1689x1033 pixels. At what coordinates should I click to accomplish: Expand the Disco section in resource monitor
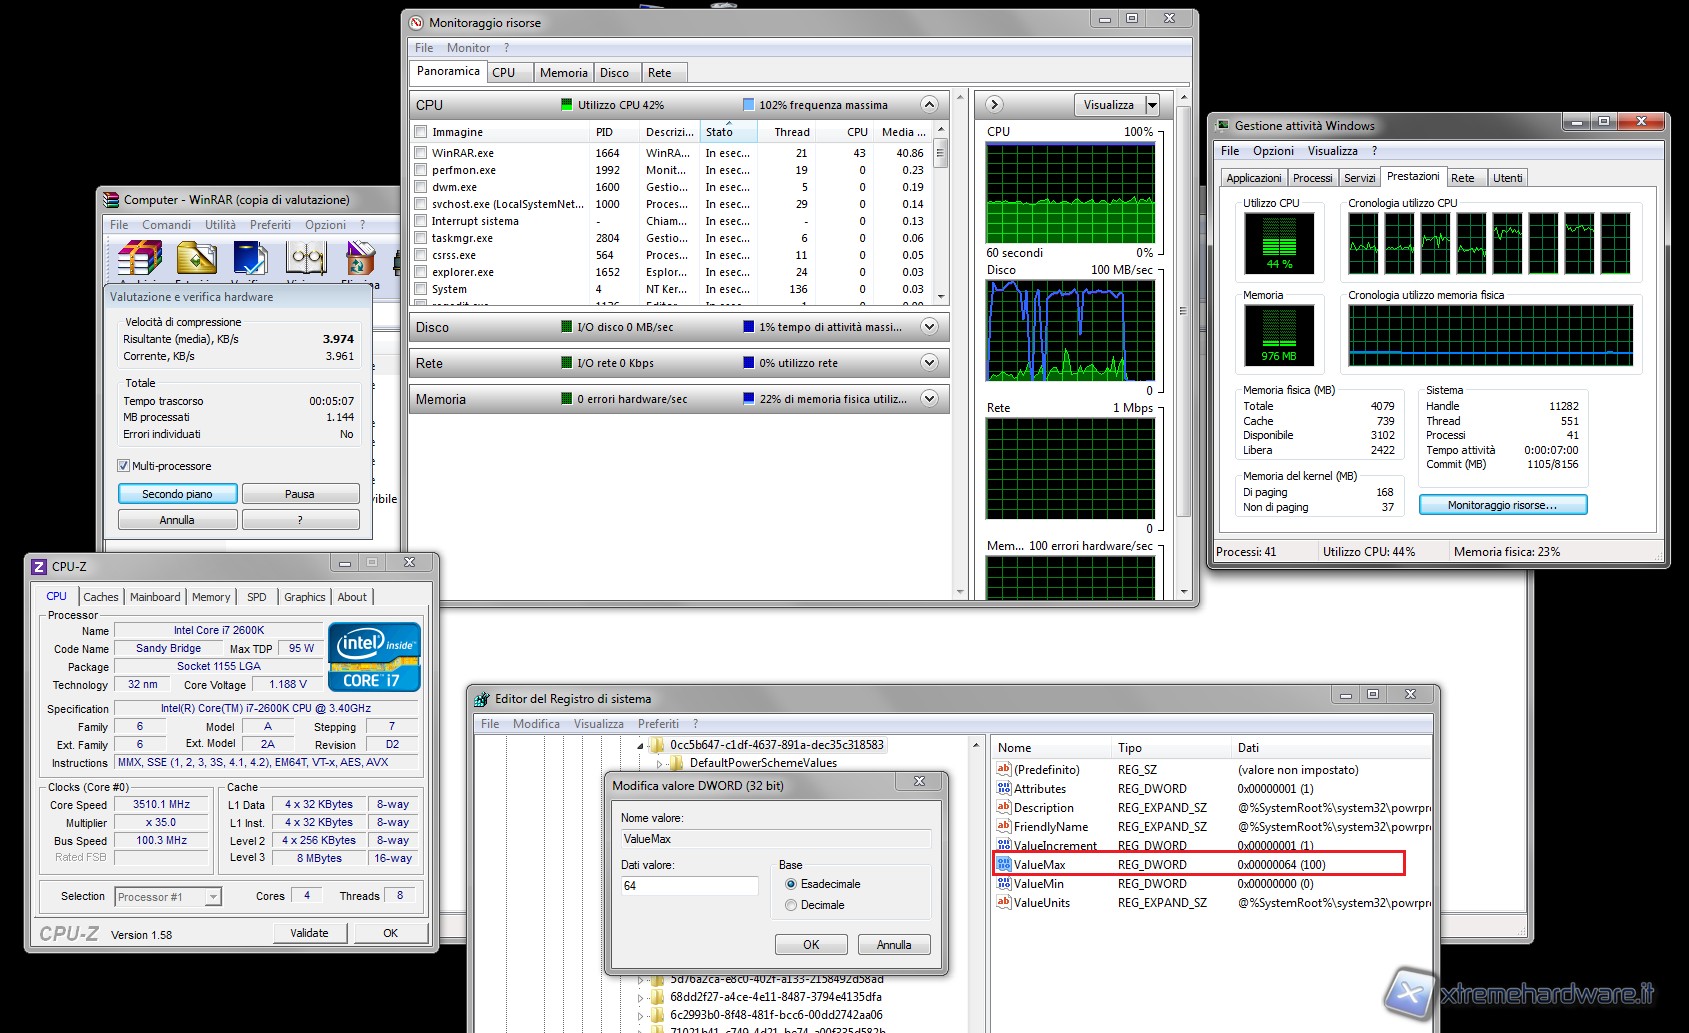tap(929, 327)
